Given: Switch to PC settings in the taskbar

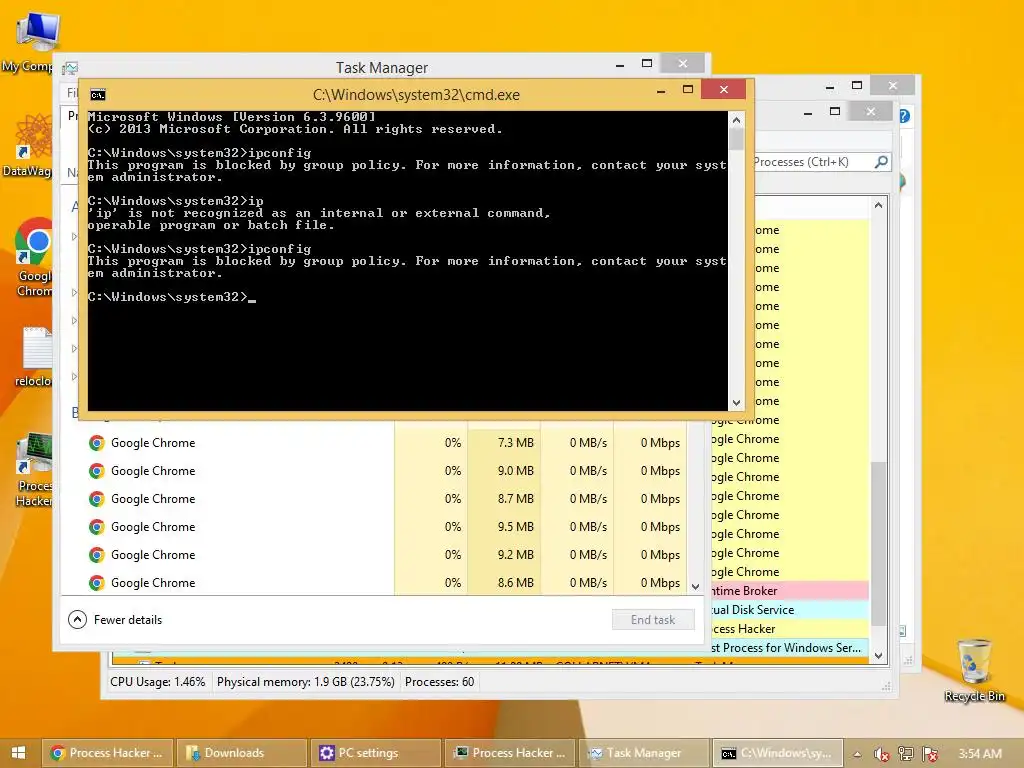Looking at the screenshot, I should pos(376,753).
